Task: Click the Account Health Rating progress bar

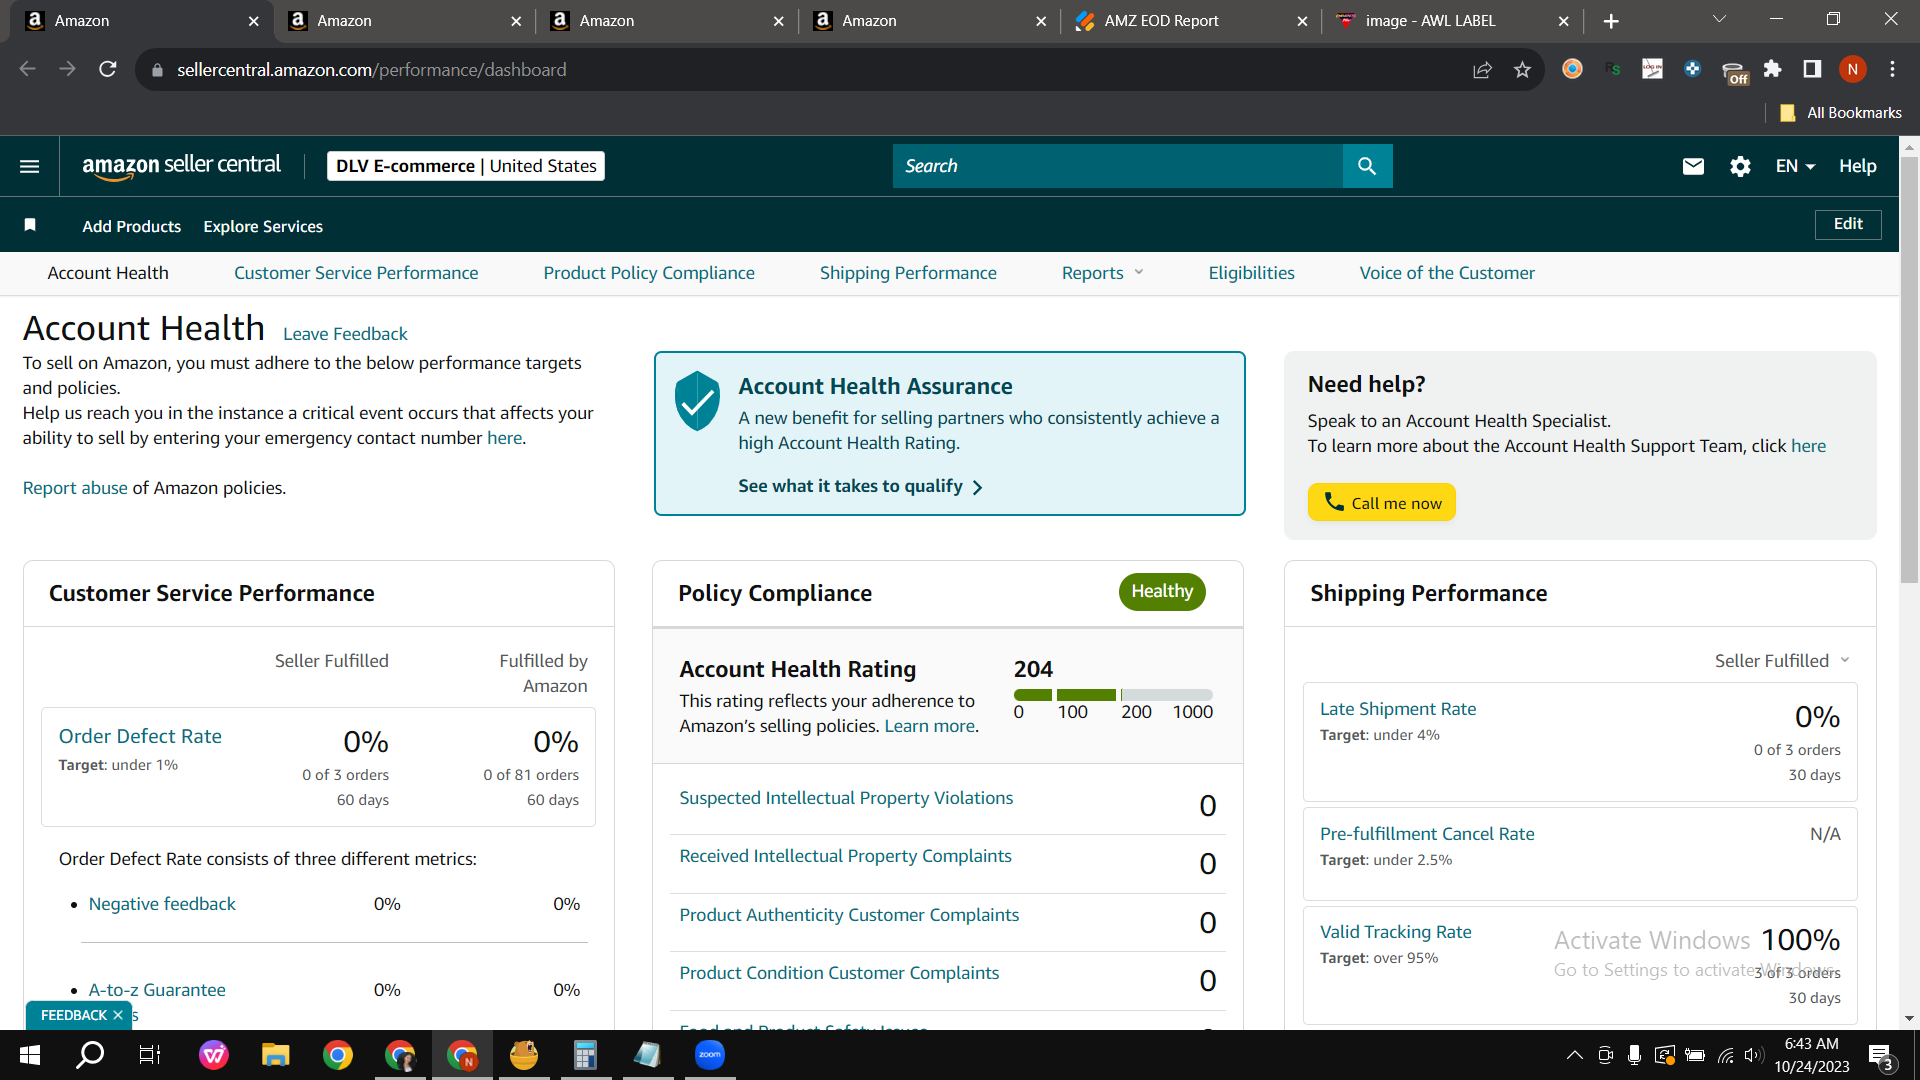Action: [1113, 695]
